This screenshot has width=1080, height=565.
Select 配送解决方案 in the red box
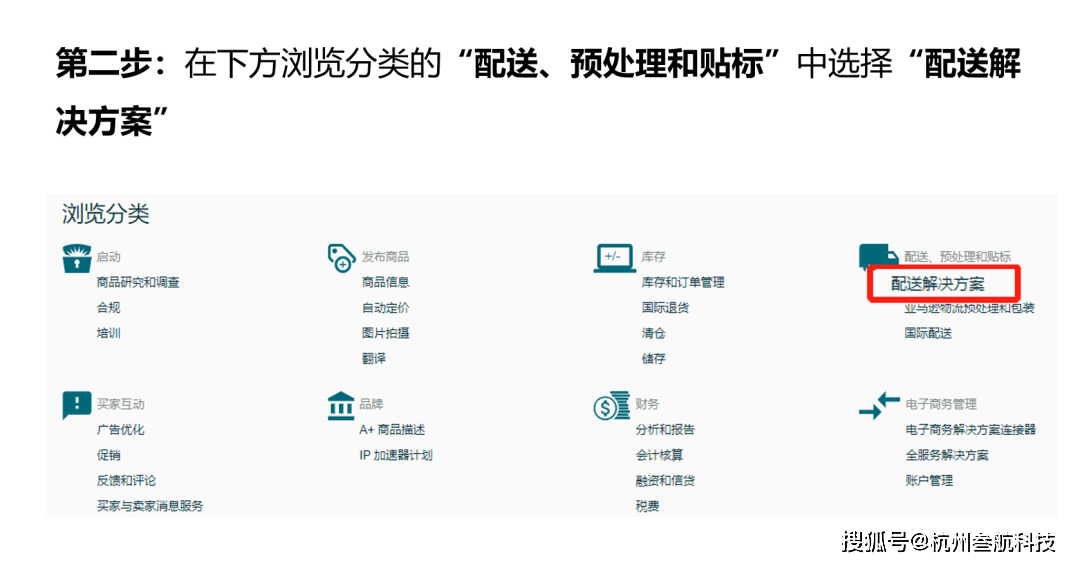tap(937, 284)
